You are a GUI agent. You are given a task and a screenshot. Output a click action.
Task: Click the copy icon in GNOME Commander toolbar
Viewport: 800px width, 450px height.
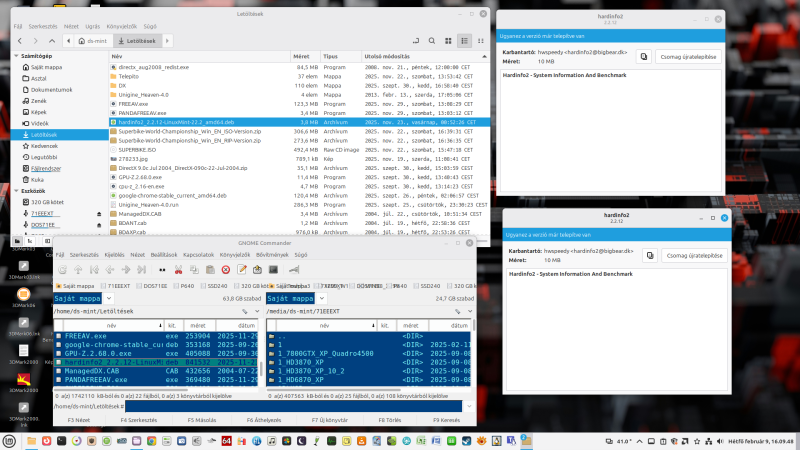194,269
